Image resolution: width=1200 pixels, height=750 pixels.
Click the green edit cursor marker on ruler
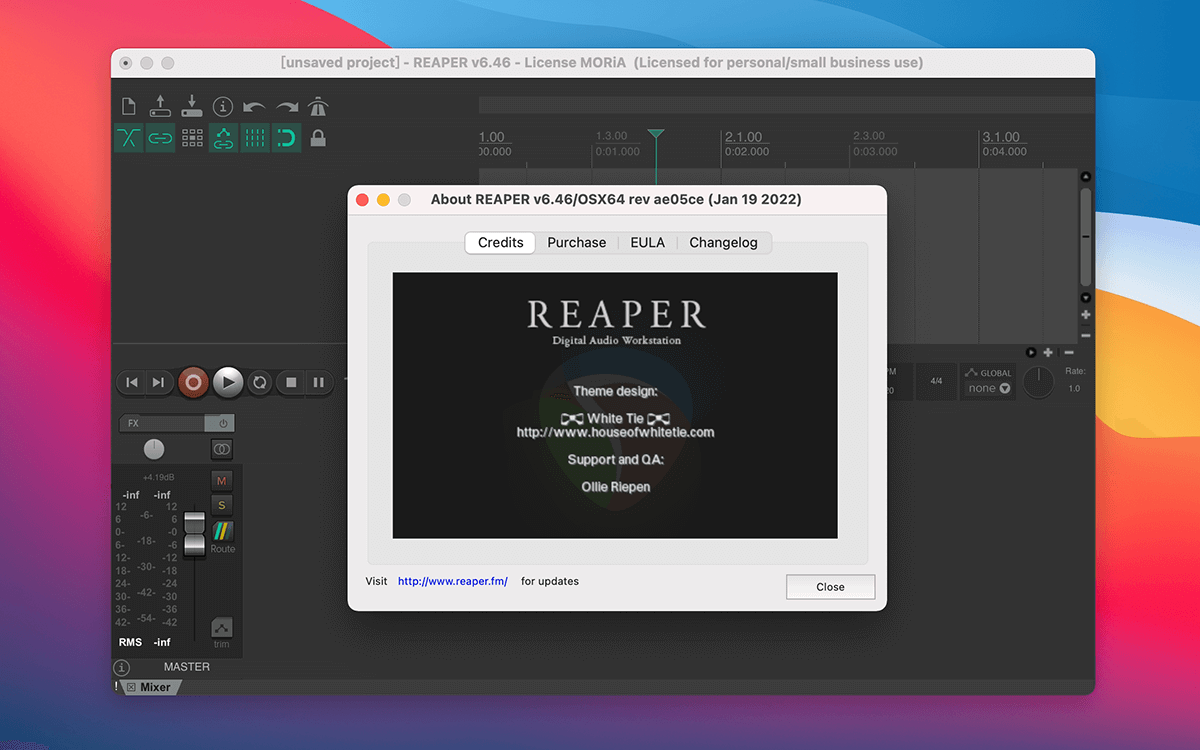[x=655, y=135]
